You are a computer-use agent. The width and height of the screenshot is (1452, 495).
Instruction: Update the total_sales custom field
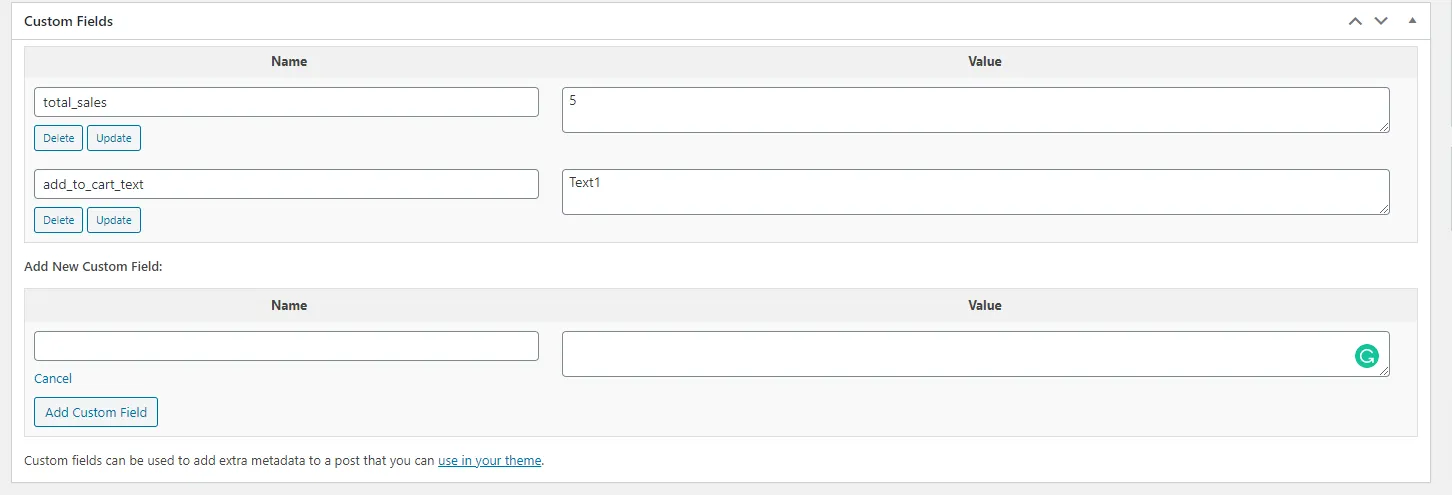pyautogui.click(x=114, y=138)
